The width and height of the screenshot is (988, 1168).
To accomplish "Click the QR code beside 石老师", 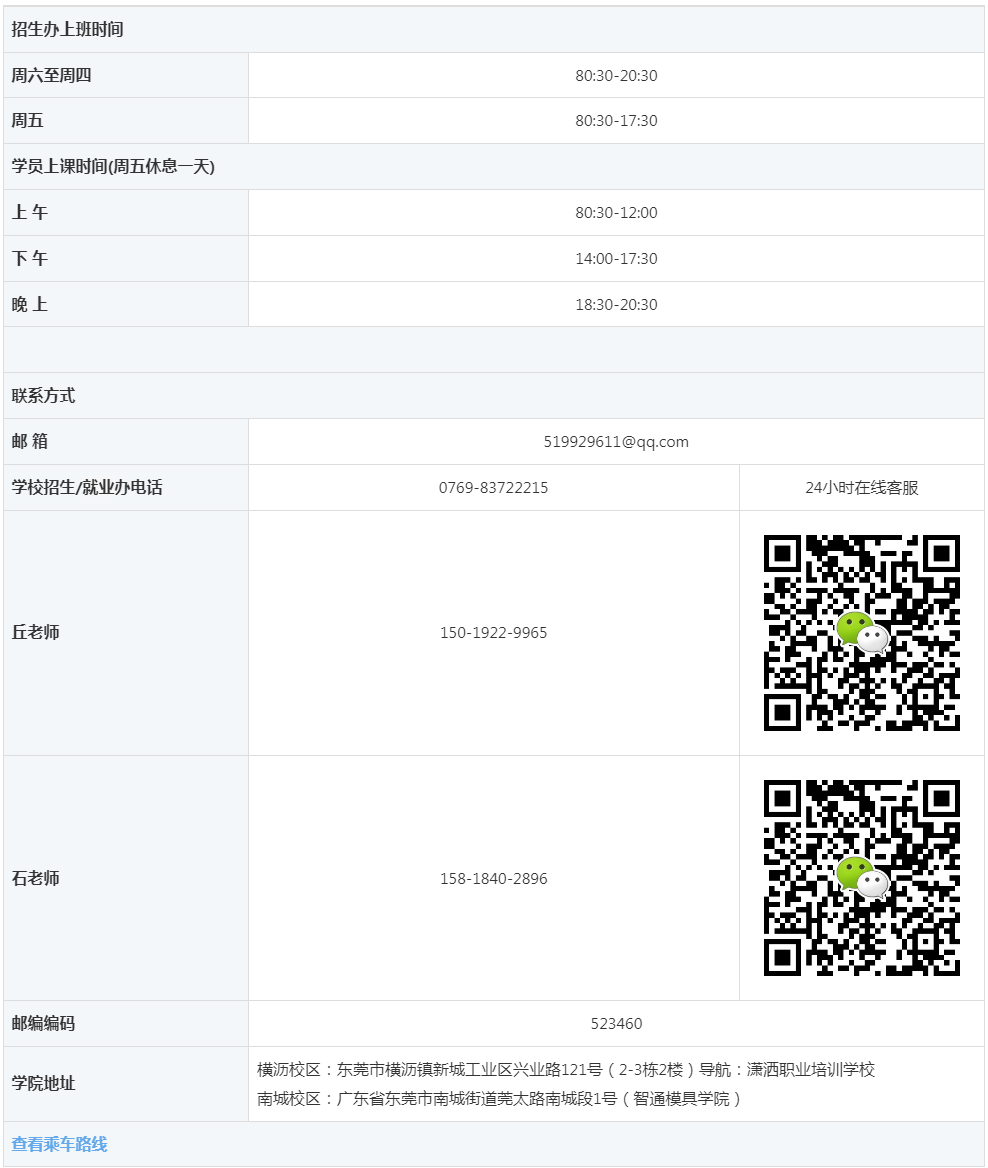I will point(861,877).
